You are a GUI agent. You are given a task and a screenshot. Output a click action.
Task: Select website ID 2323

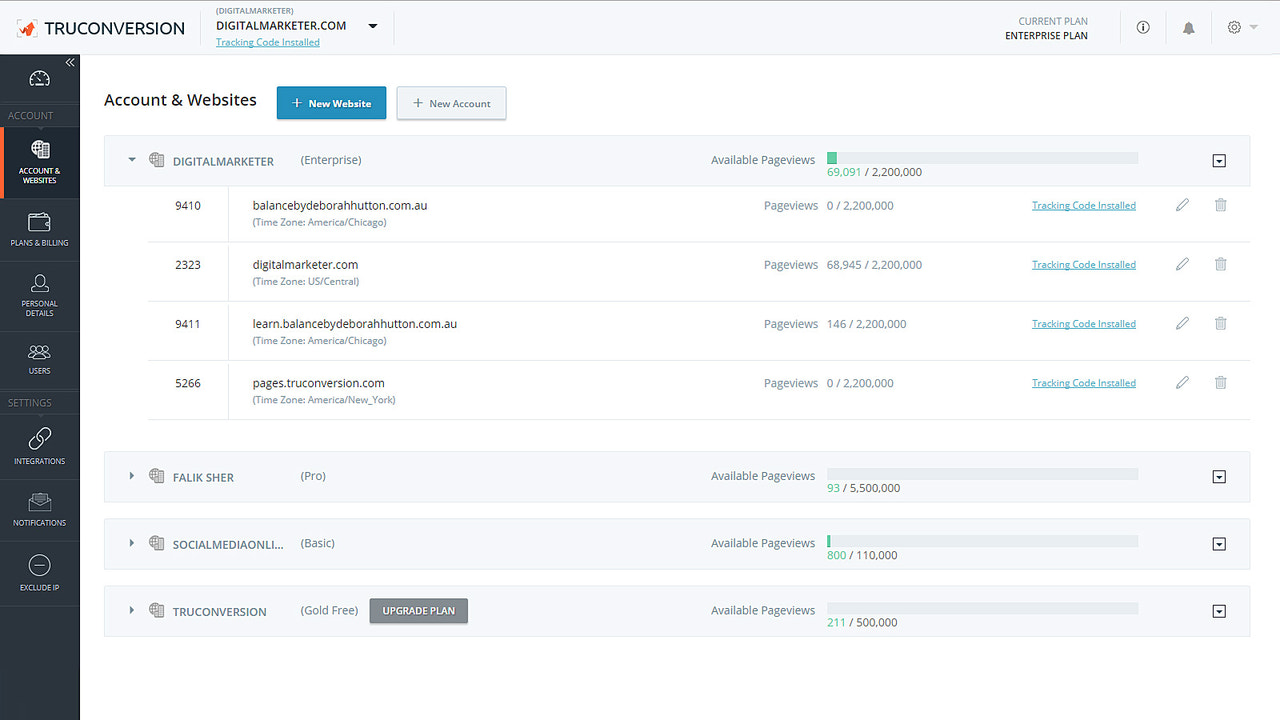pyautogui.click(x=188, y=265)
